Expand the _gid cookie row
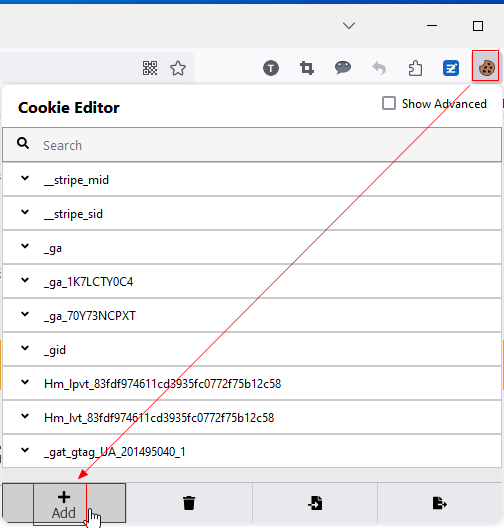Image resolution: width=504 pixels, height=528 pixels. (x=252, y=349)
